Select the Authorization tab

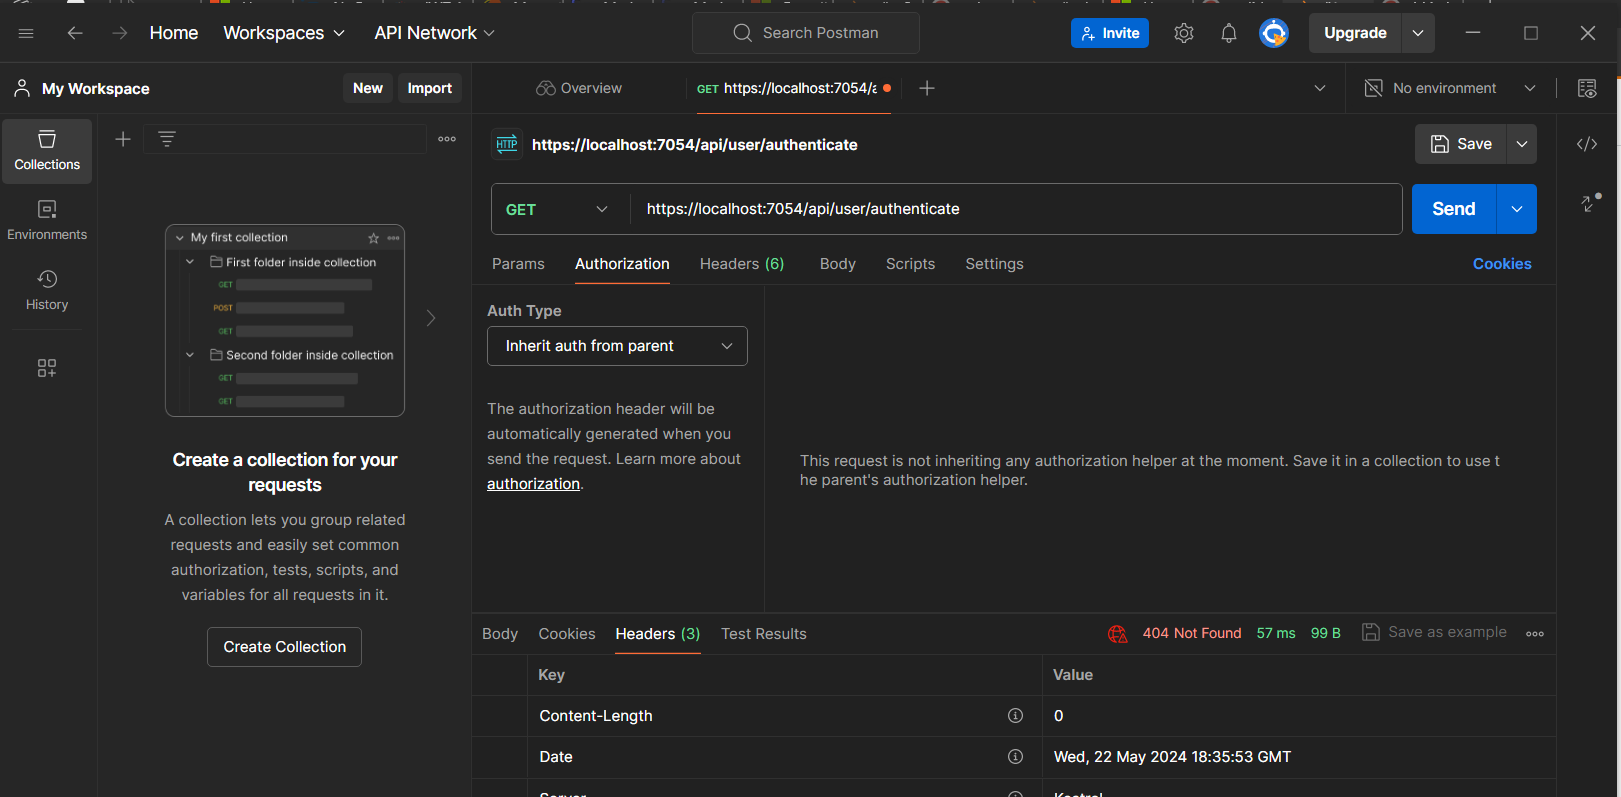click(x=622, y=264)
